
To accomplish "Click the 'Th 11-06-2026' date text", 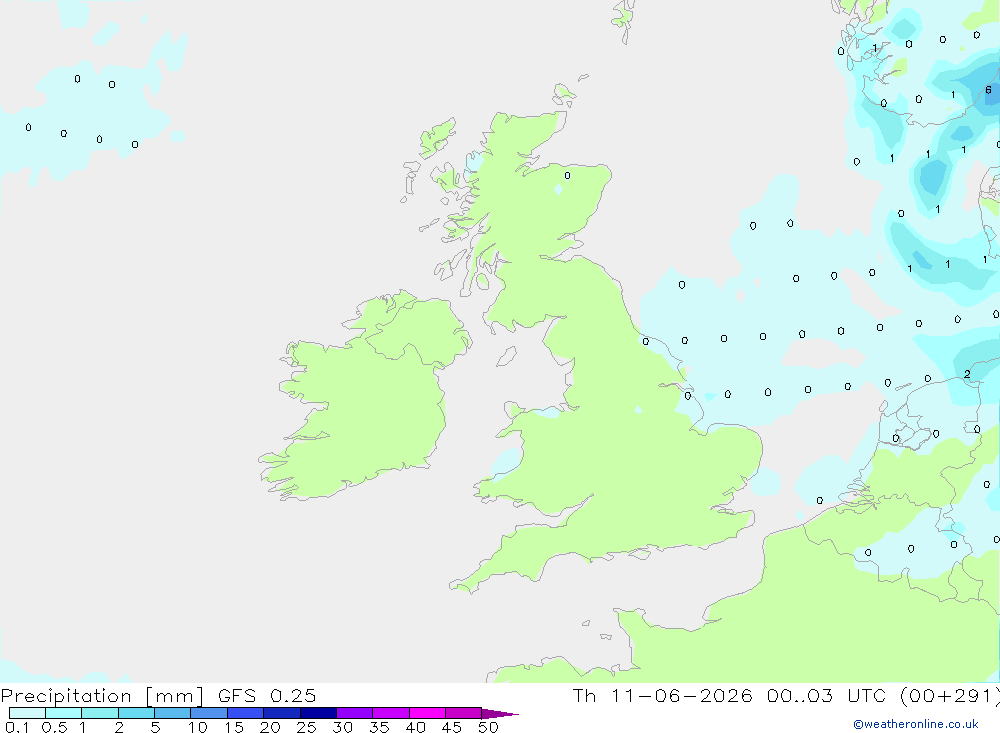I will pyautogui.click(x=662, y=695).
